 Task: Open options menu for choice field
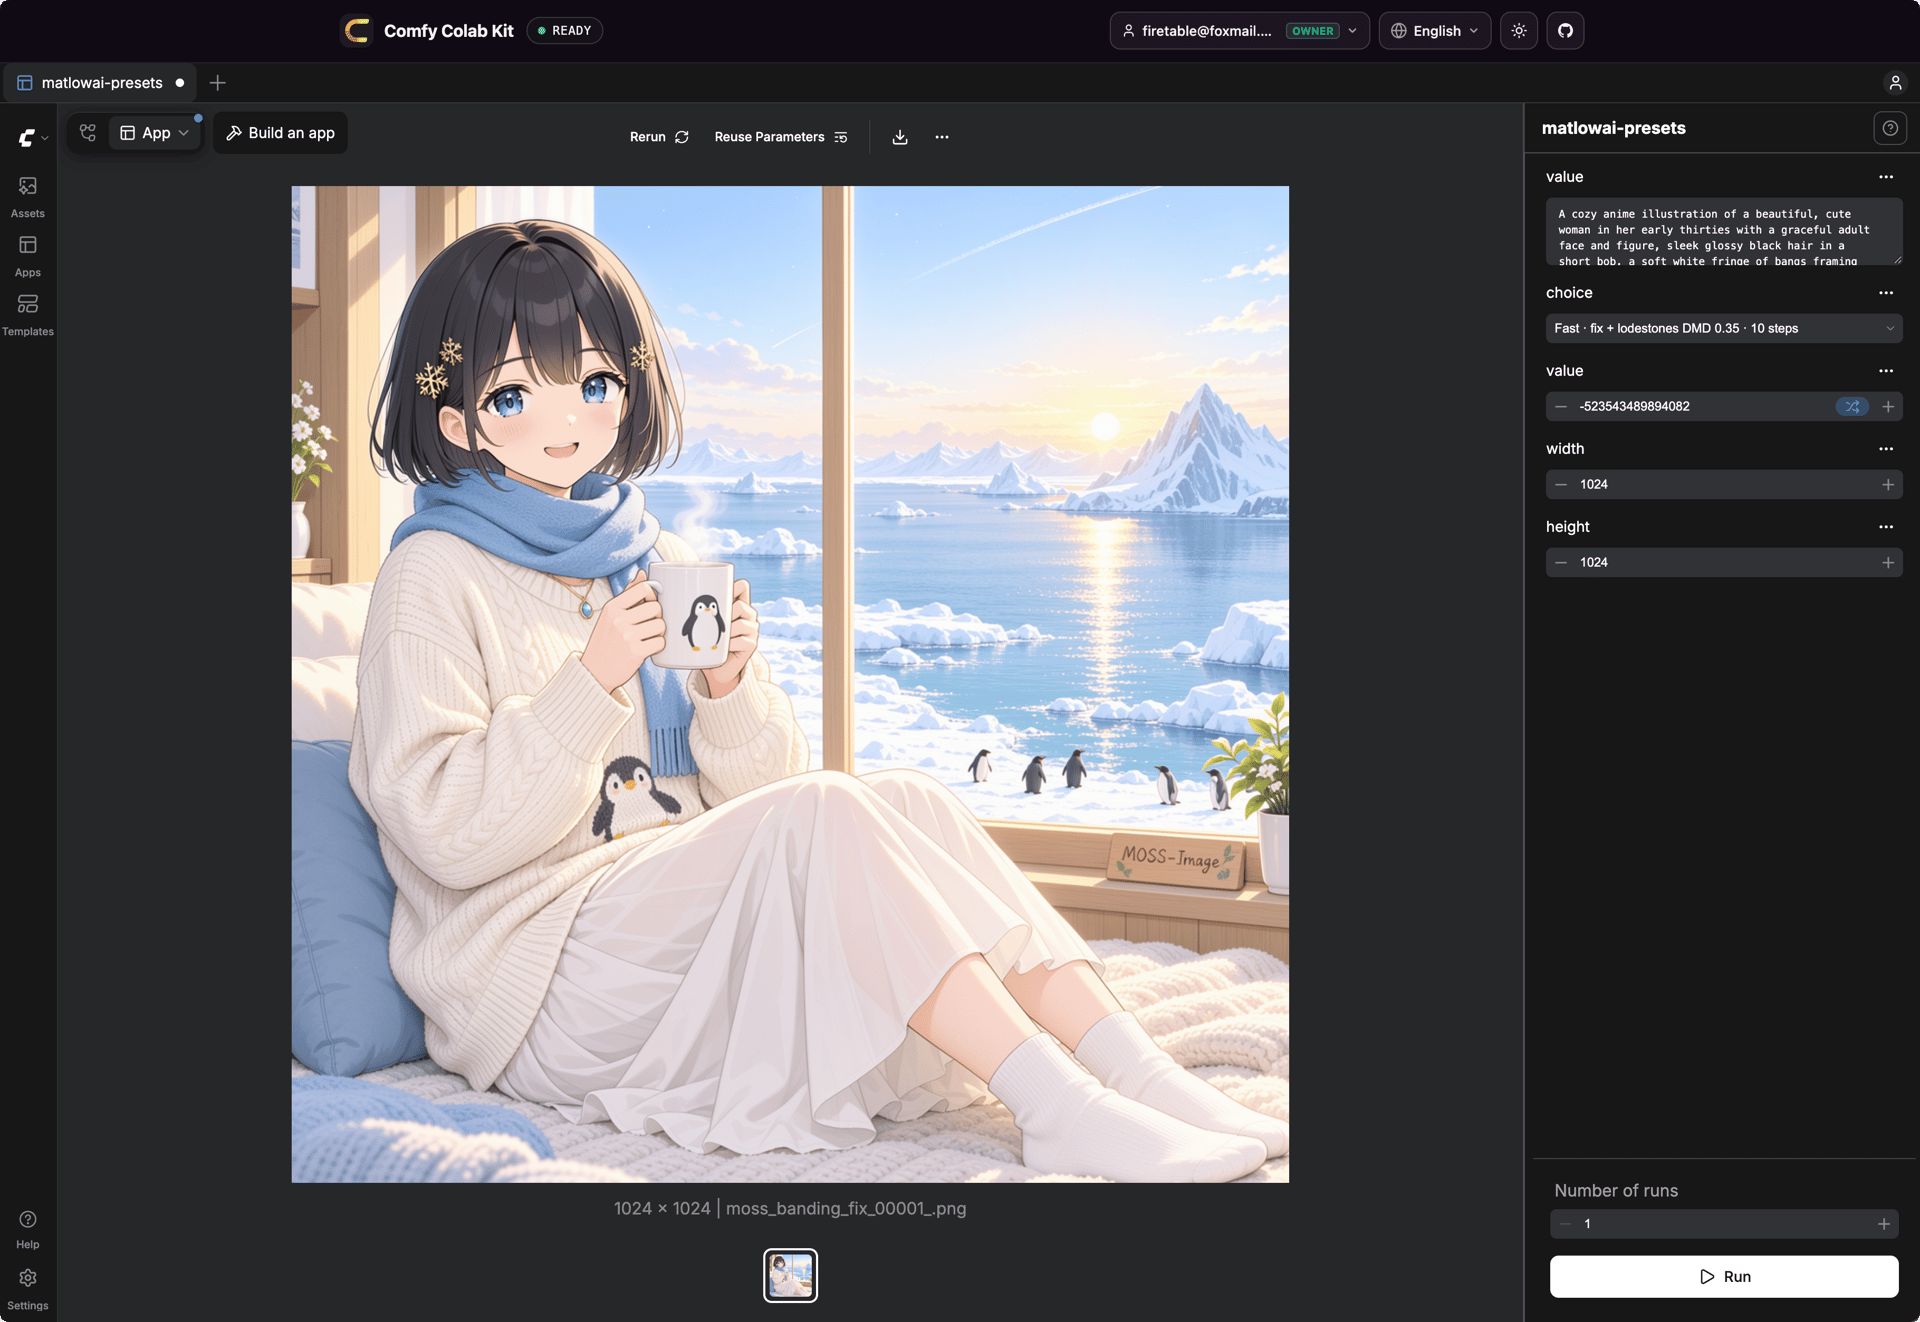pos(1886,293)
